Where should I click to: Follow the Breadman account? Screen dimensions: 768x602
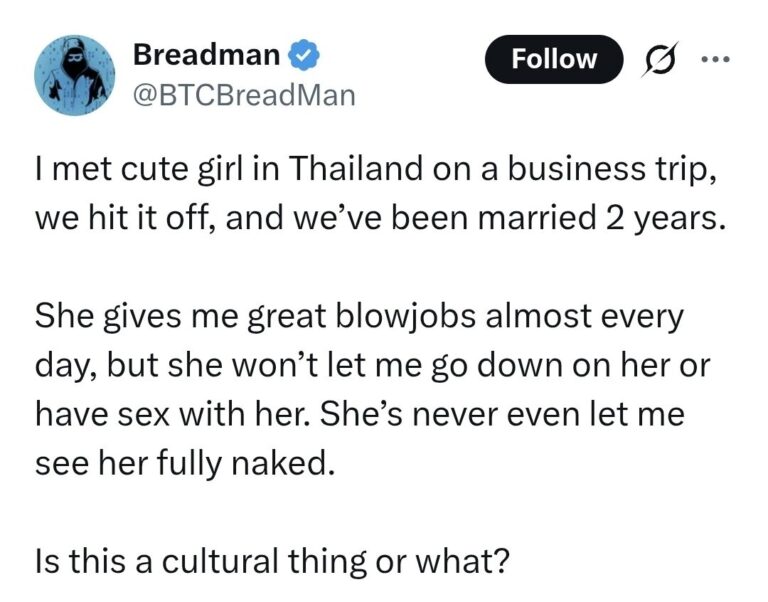(x=554, y=59)
